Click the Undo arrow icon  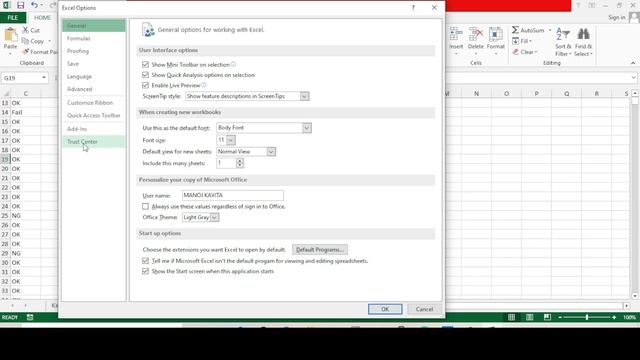click(x=34, y=5)
